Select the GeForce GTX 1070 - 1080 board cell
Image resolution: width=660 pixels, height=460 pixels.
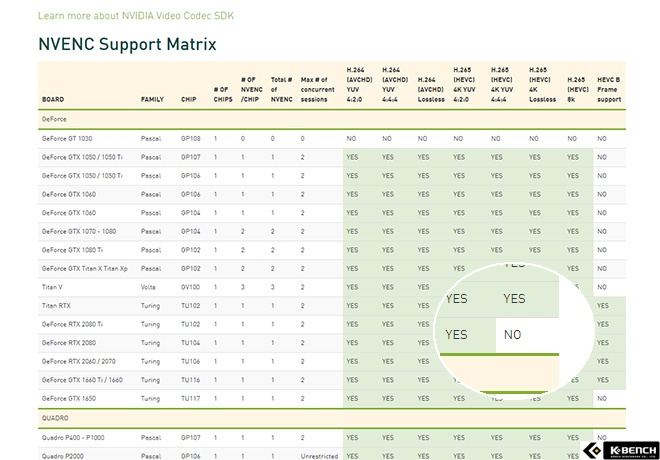pos(79,231)
